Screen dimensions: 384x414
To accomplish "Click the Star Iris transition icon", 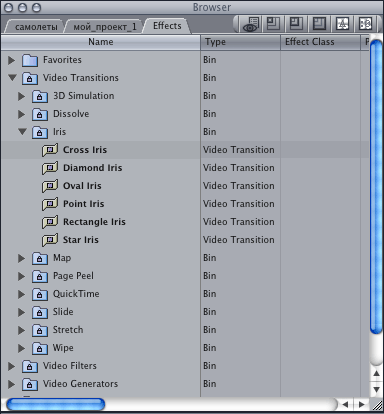I will click(50, 240).
